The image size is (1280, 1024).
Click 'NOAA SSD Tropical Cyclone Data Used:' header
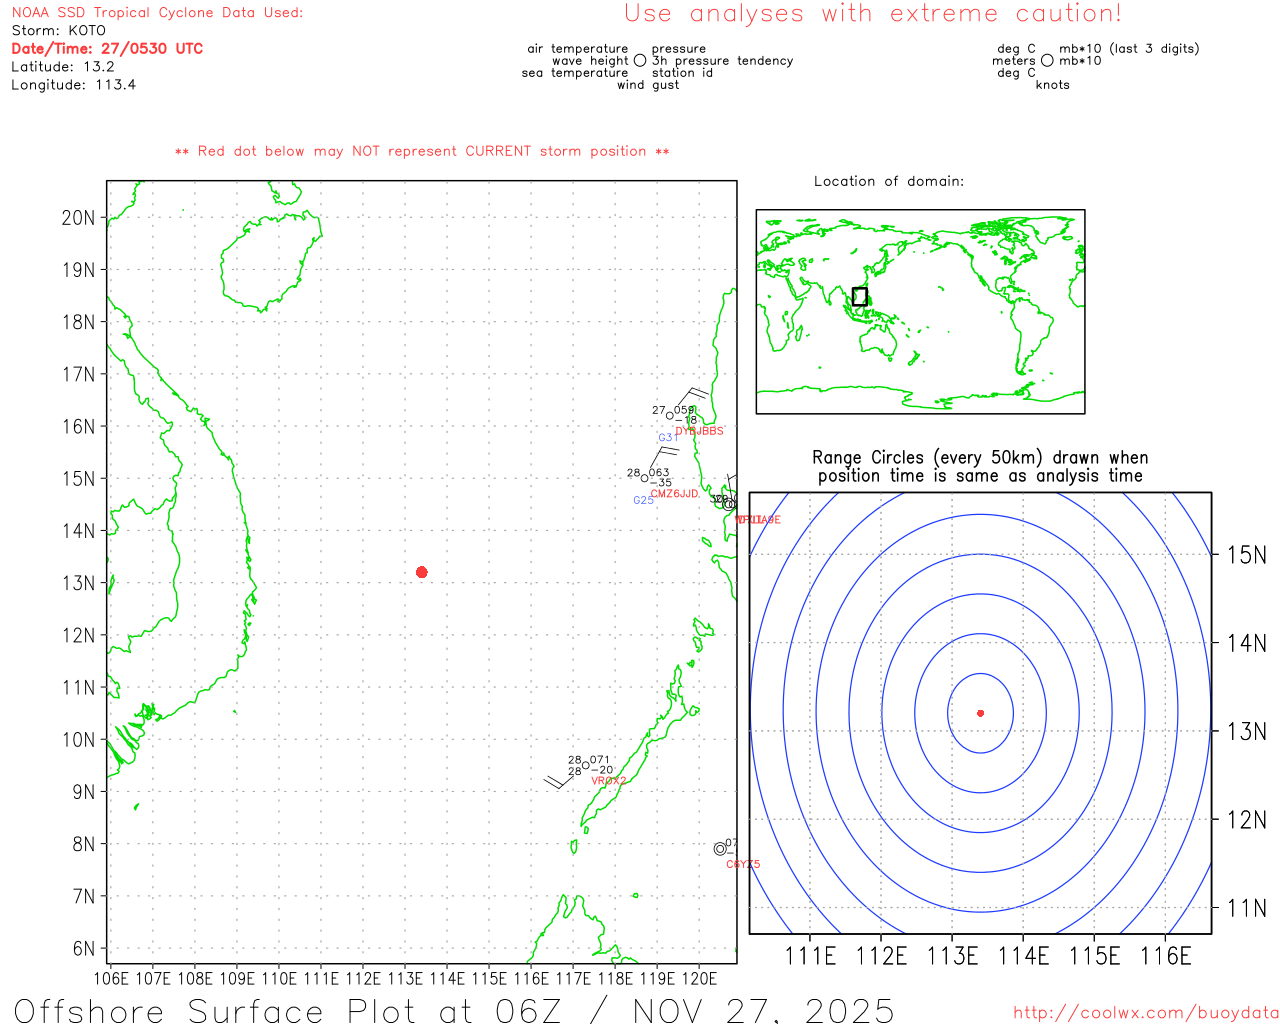point(157,12)
